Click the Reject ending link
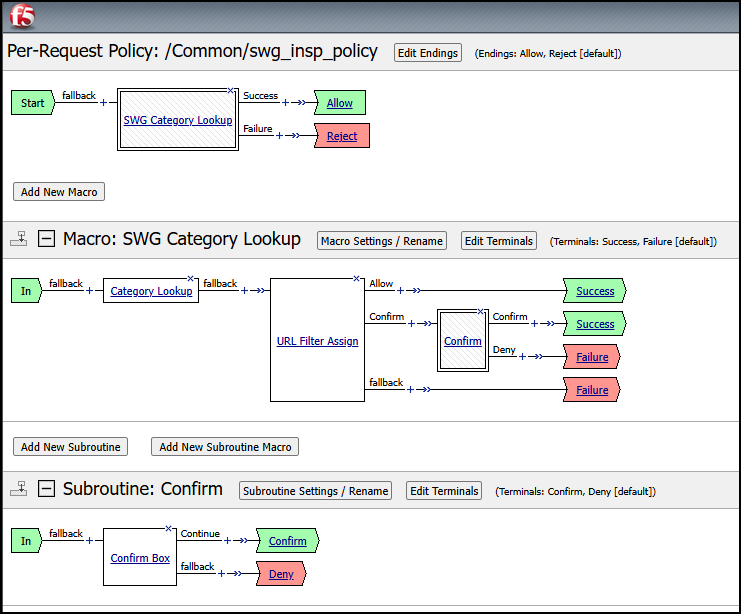The height and width of the screenshot is (614, 741). click(342, 136)
